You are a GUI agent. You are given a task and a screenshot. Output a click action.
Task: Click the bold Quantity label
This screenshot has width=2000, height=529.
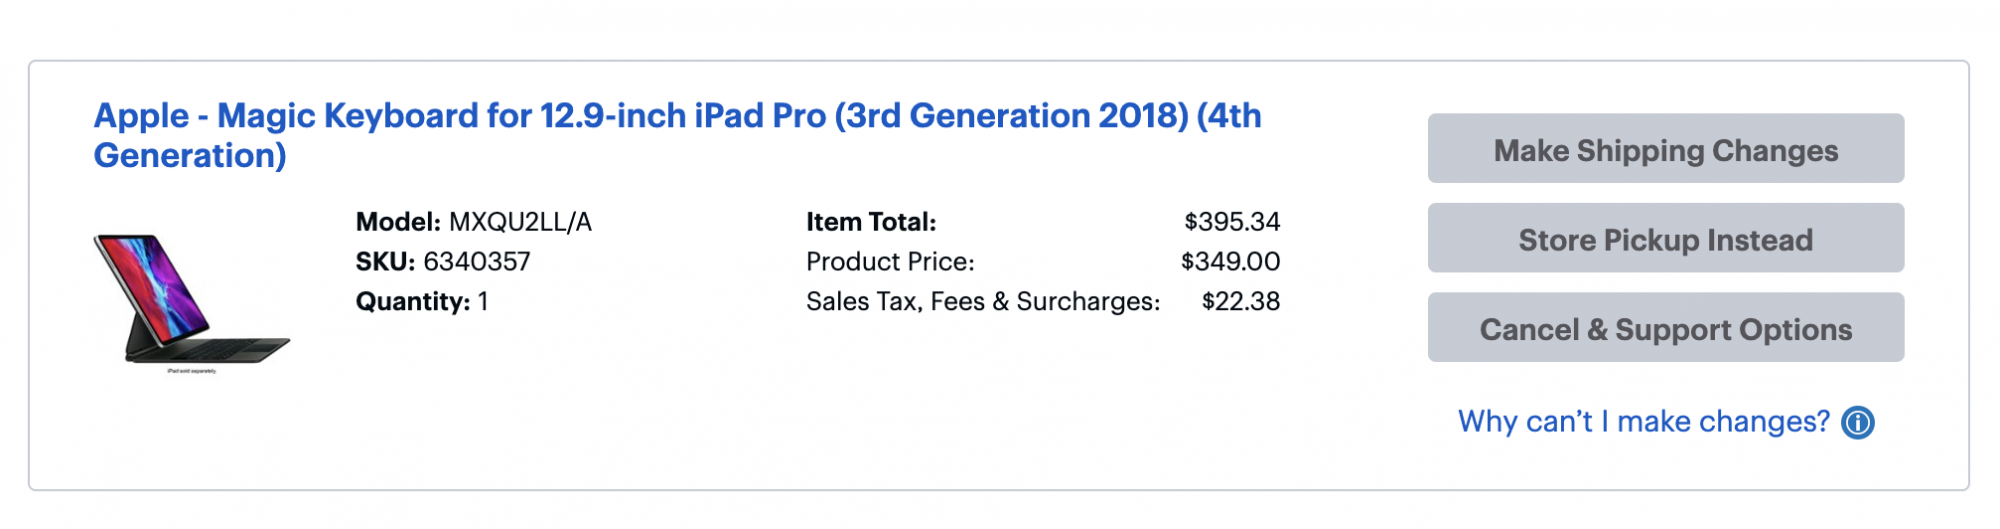click(413, 302)
